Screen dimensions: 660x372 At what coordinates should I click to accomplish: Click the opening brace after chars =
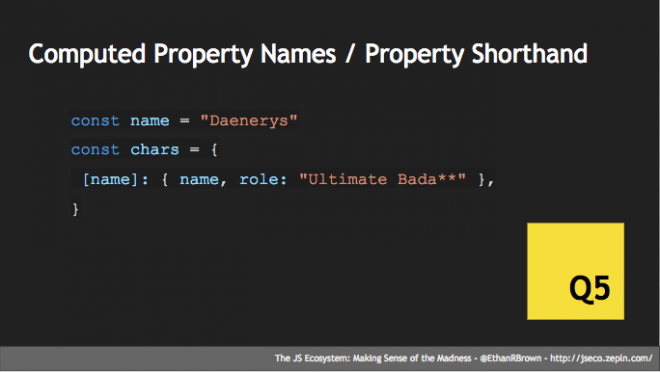(x=214, y=149)
